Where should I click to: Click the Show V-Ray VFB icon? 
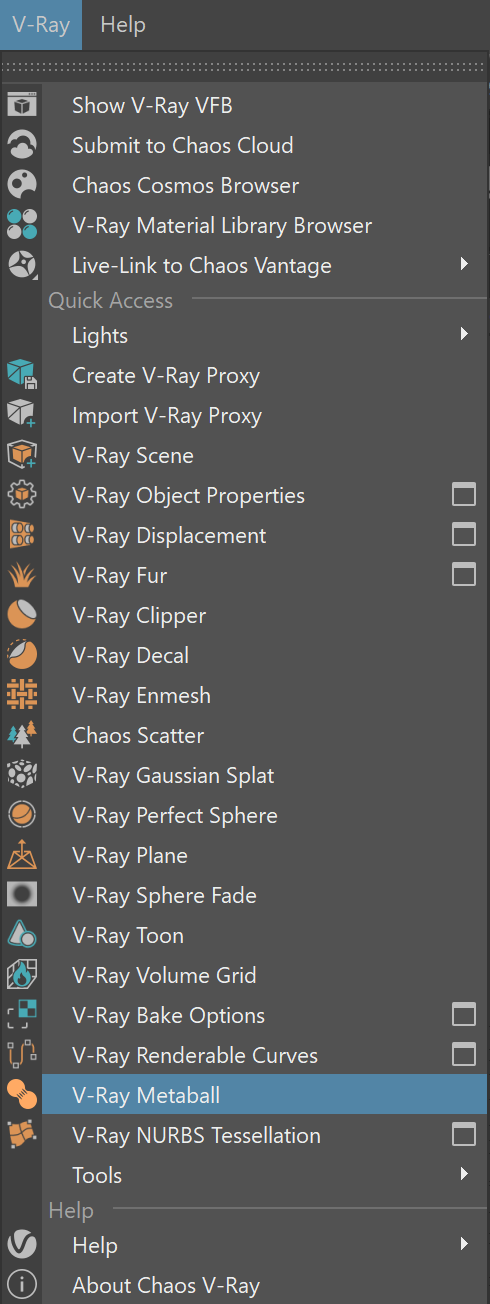point(22,105)
